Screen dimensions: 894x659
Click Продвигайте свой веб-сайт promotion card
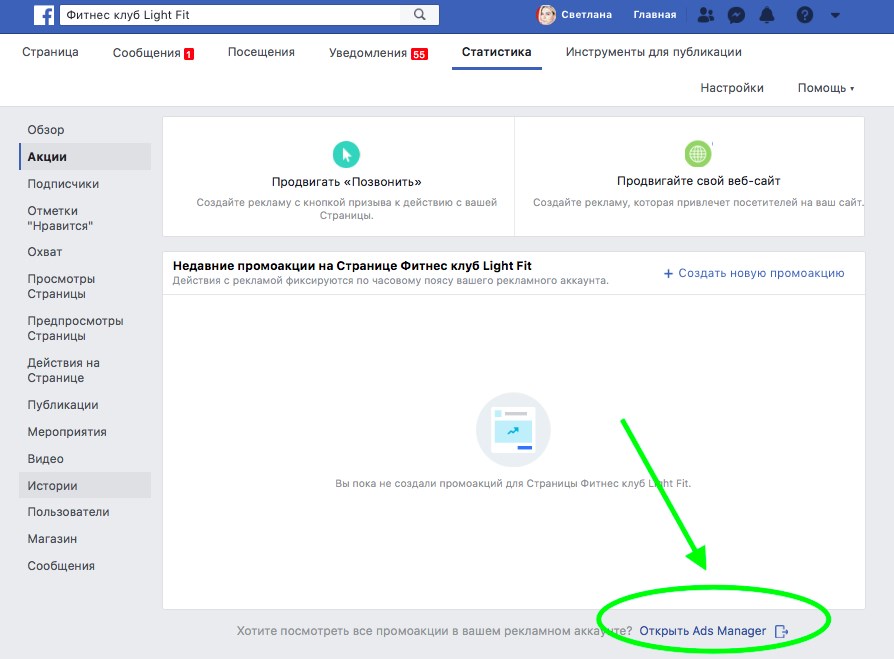pyautogui.click(x=690, y=177)
